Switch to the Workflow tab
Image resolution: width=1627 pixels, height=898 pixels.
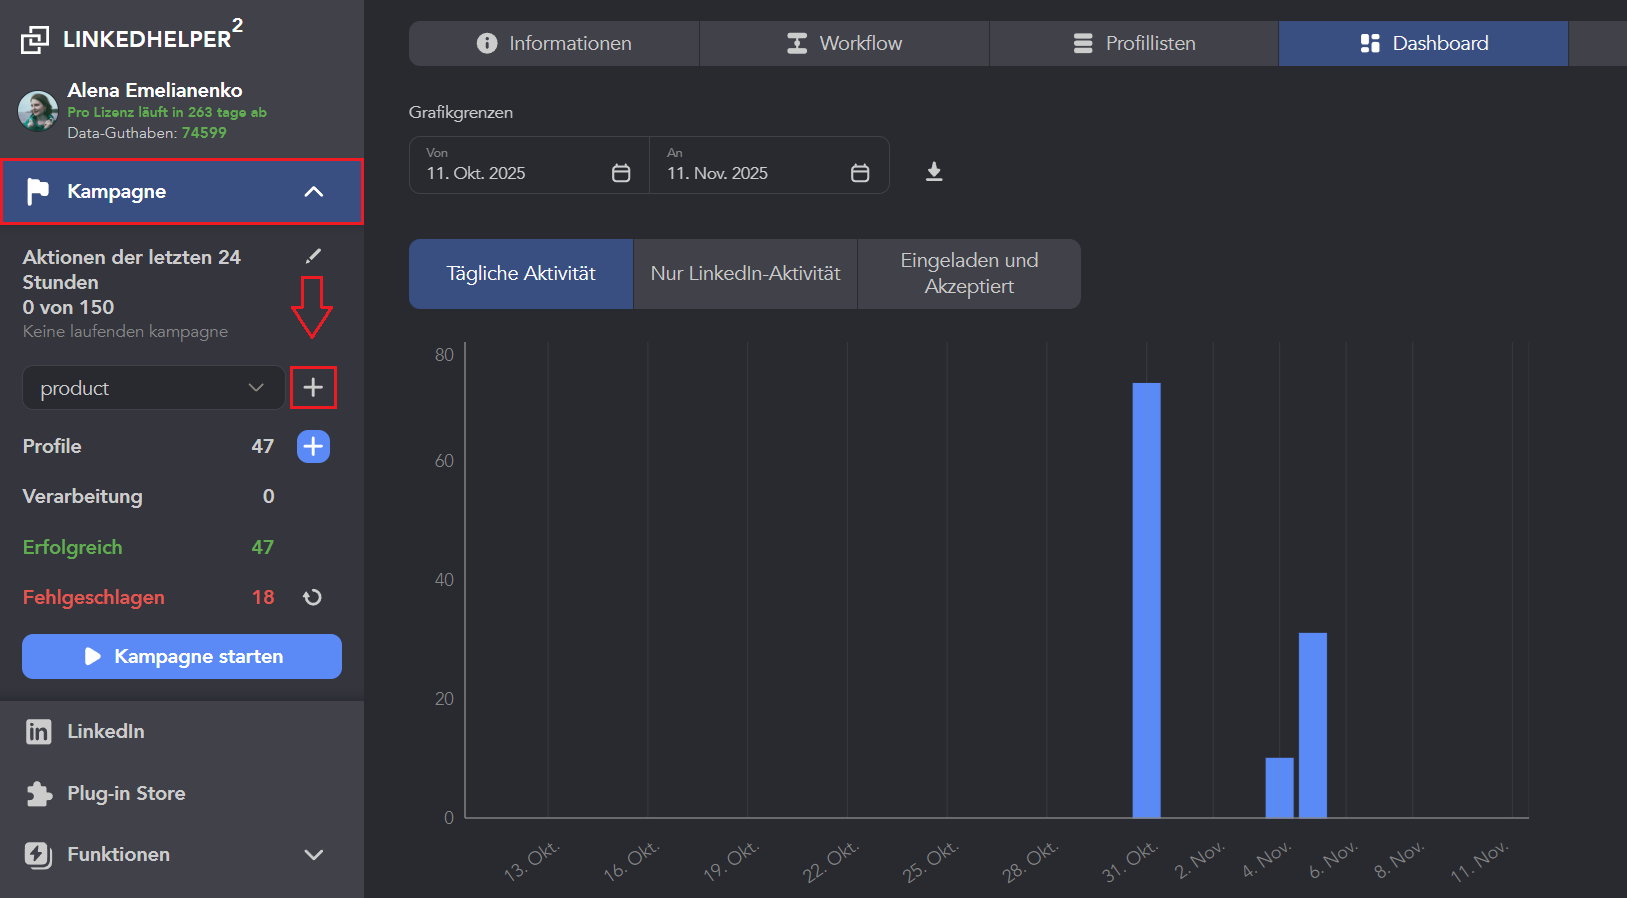click(844, 44)
